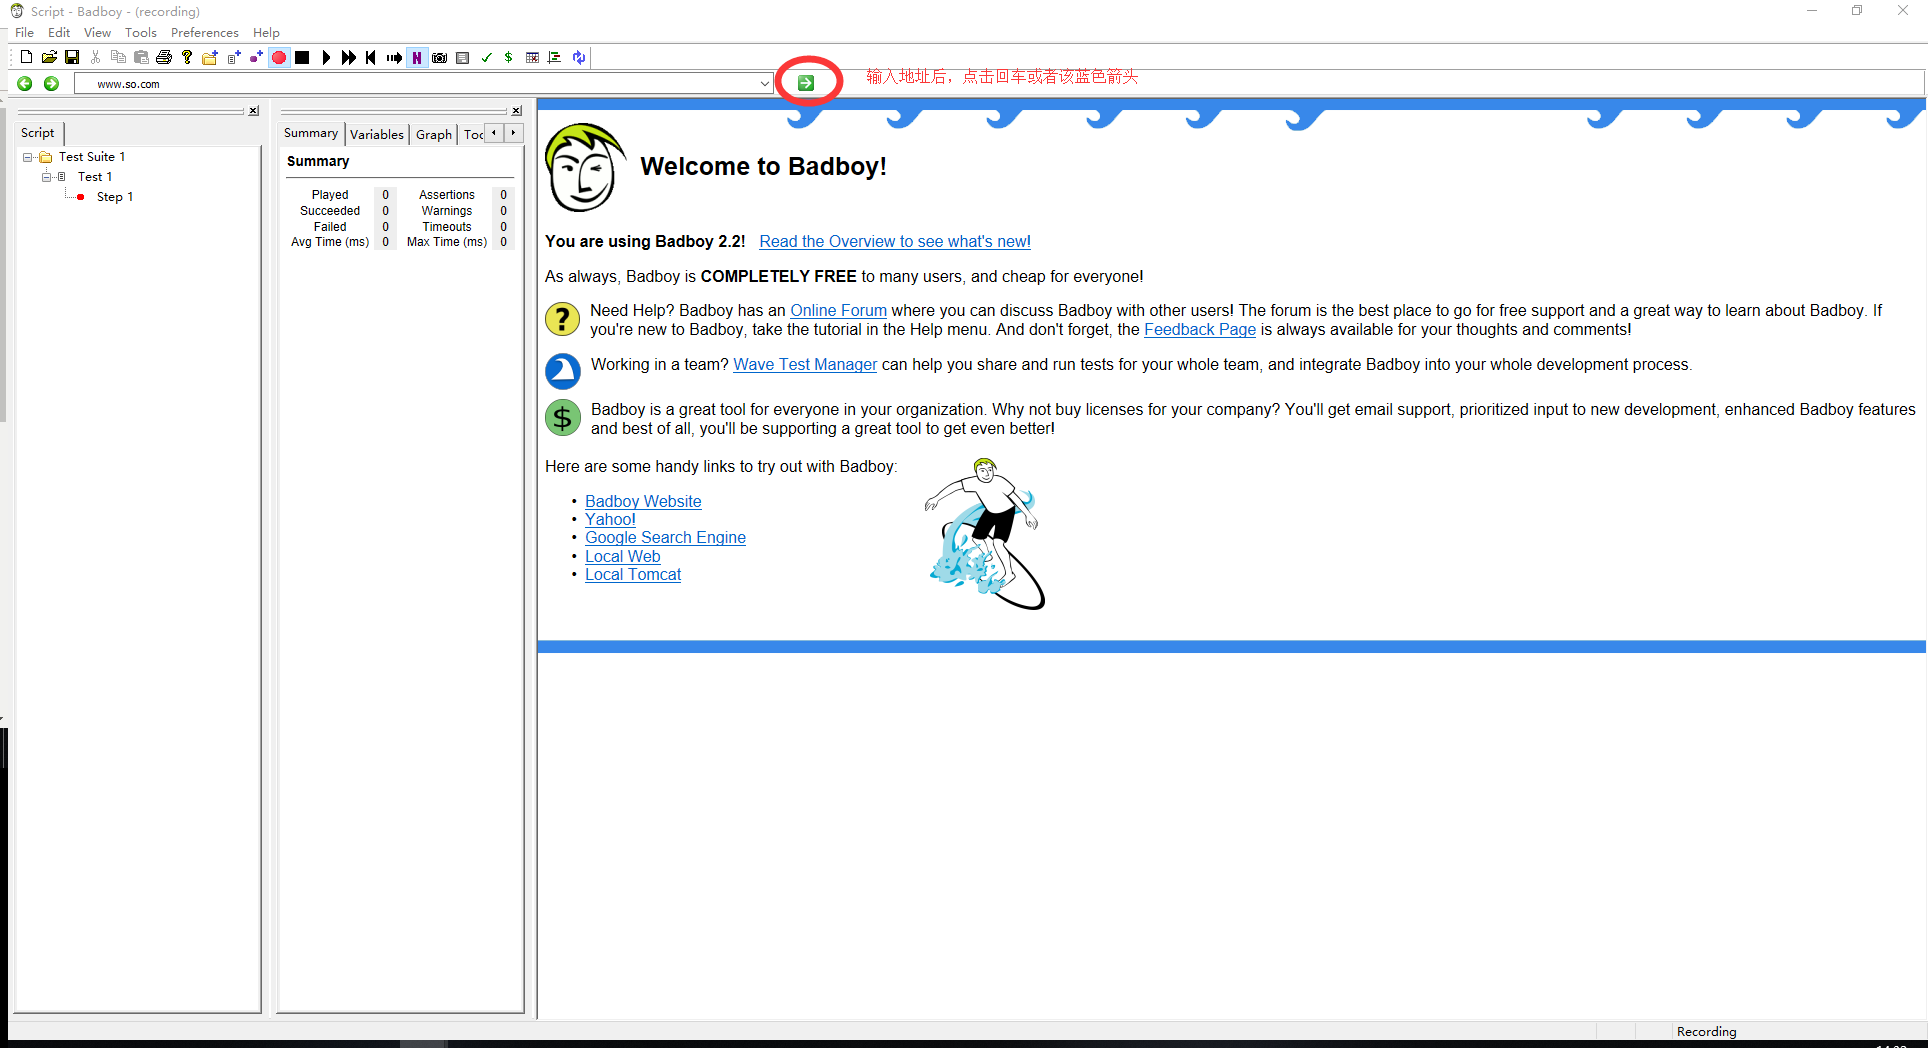Open the Wave Test Manager link

(x=805, y=364)
